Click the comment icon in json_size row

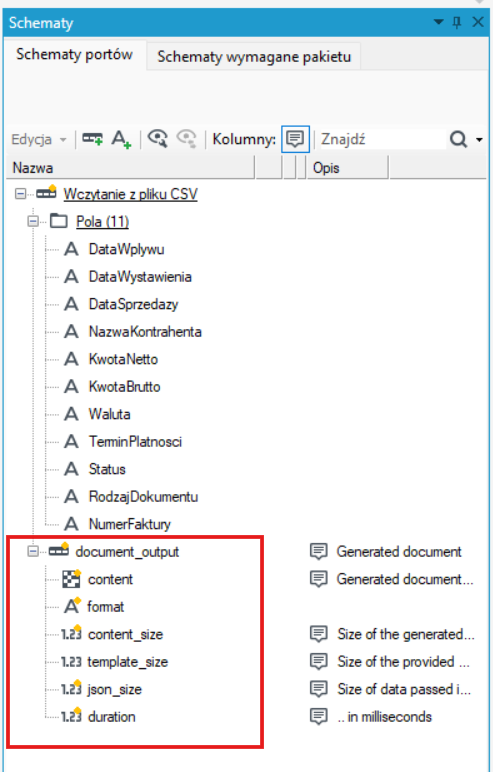(319, 690)
